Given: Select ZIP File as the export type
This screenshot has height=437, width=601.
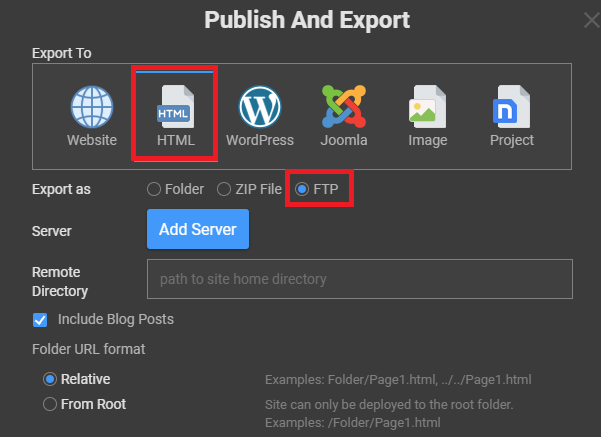Looking at the screenshot, I should point(224,189).
